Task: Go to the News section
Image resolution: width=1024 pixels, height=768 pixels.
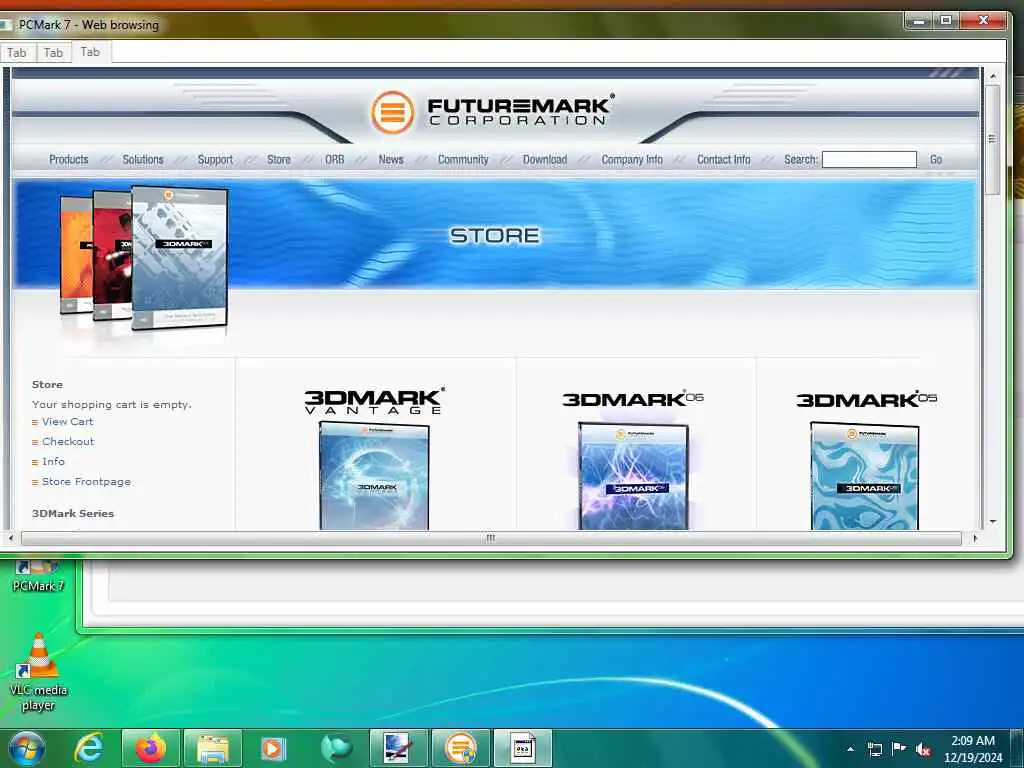Action: coord(391,159)
